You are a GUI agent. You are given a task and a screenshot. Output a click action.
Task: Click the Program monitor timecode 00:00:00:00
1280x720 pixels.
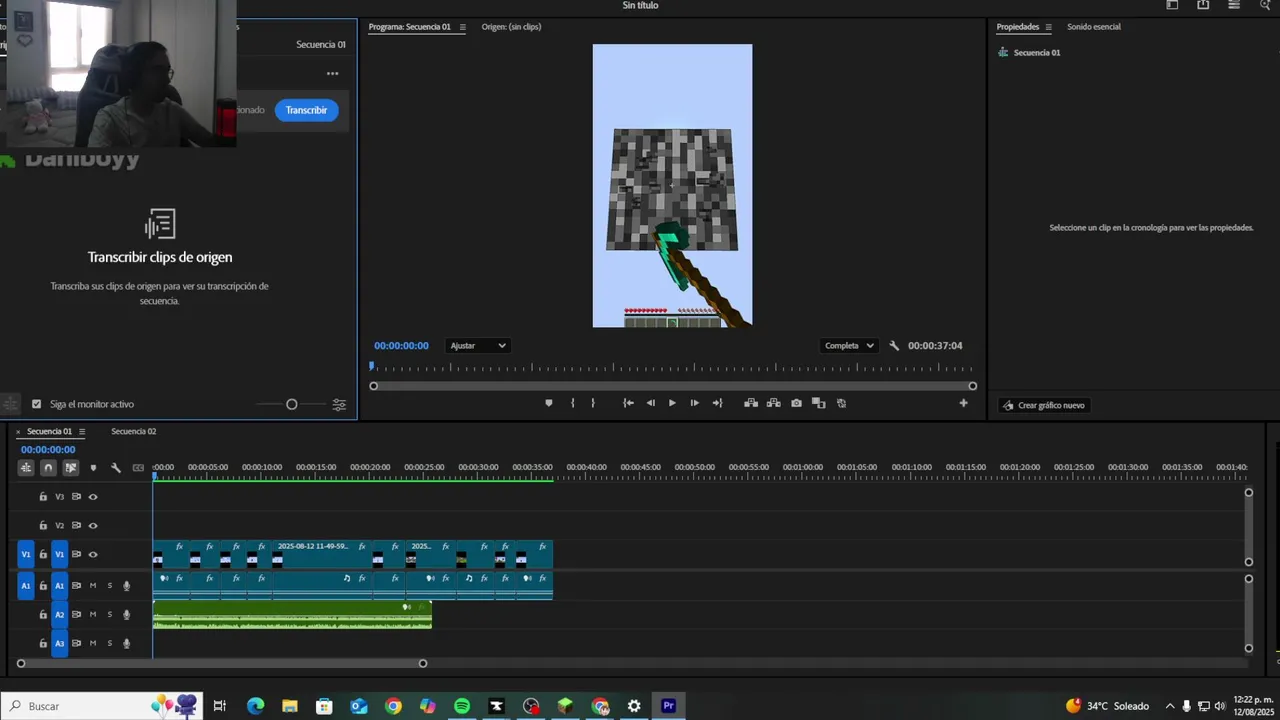point(401,346)
